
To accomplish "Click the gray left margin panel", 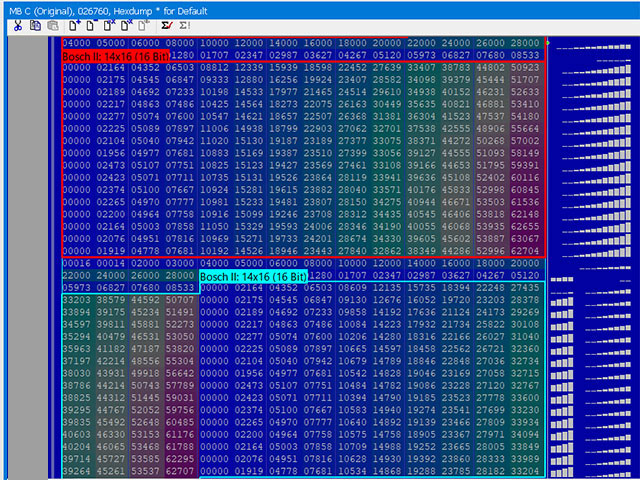I will coord(30,250).
